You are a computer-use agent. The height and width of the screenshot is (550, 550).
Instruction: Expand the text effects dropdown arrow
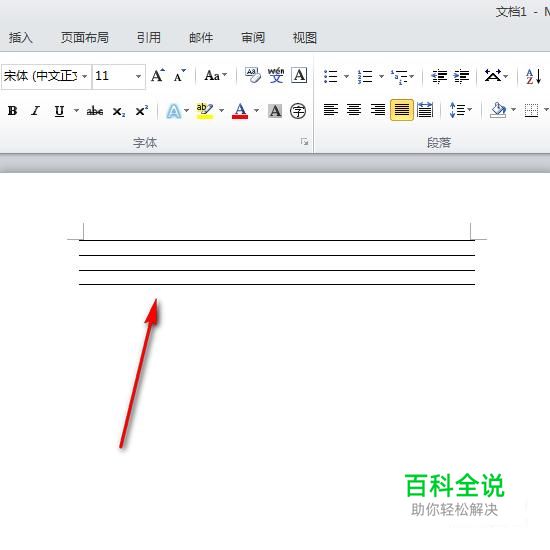click(186, 110)
